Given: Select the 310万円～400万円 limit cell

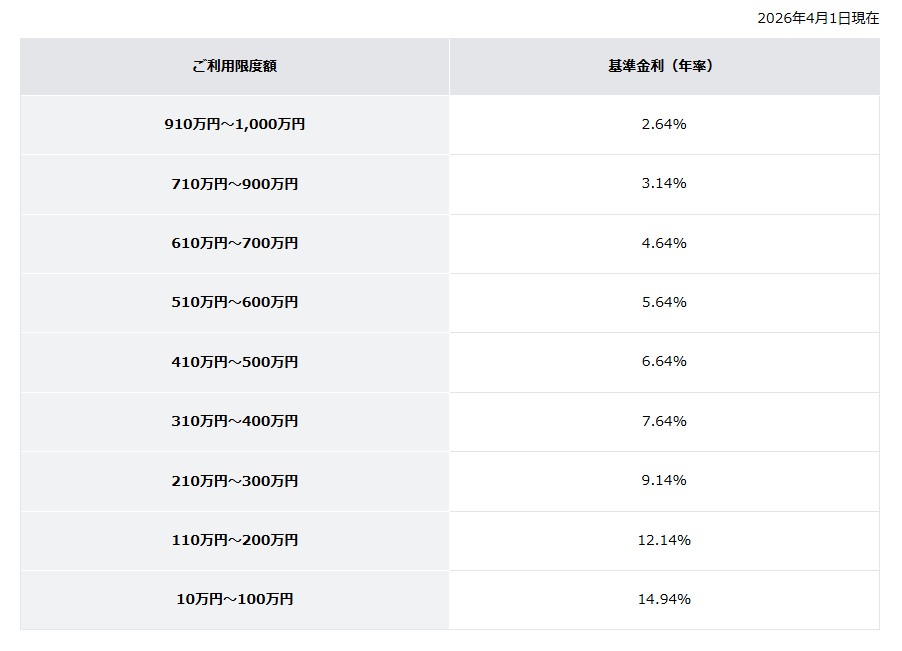Looking at the screenshot, I should [234, 421].
